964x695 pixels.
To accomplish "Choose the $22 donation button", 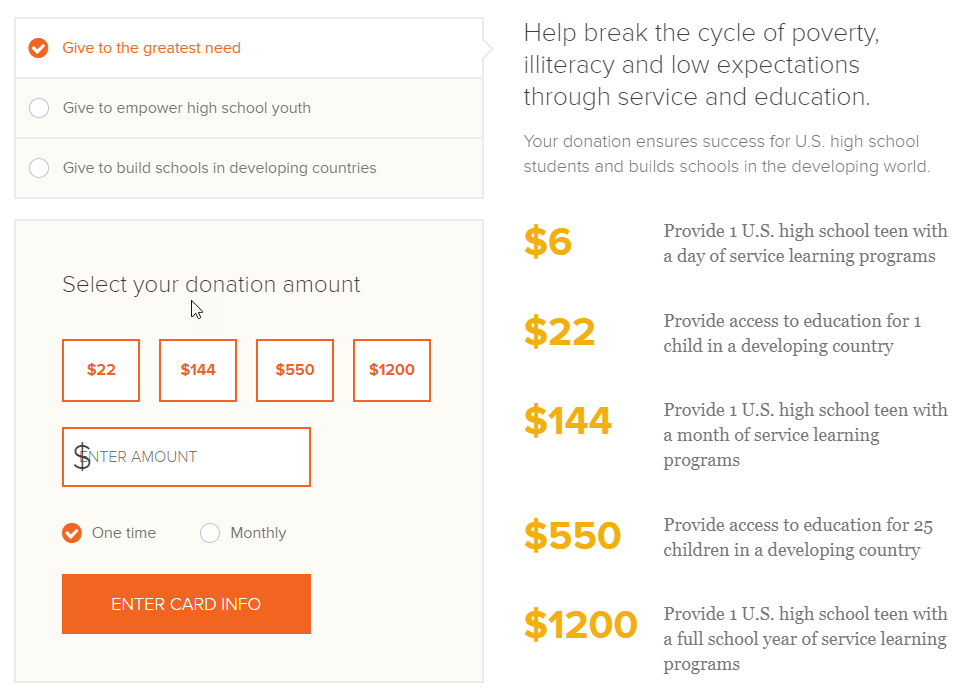I will tap(101, 370).
